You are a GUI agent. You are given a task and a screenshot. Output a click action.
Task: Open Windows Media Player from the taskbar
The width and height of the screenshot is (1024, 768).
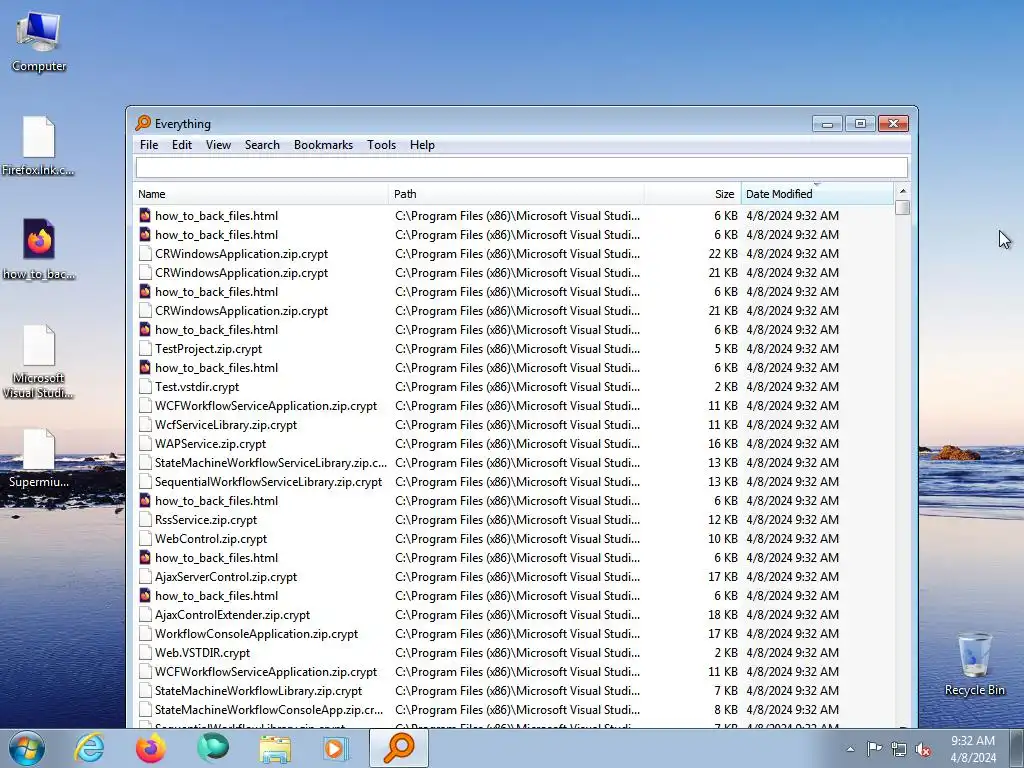coord(336,748)
